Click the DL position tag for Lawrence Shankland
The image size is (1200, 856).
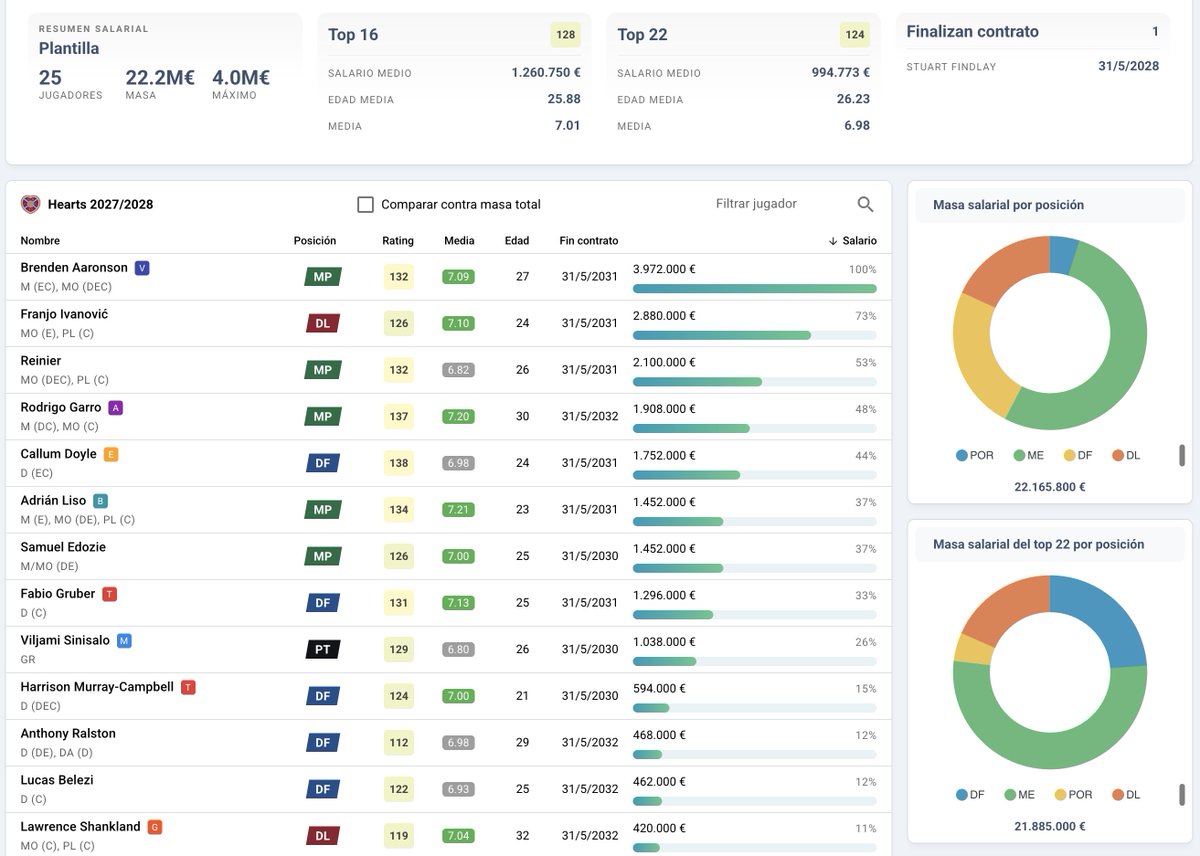(x=323, y=836)
